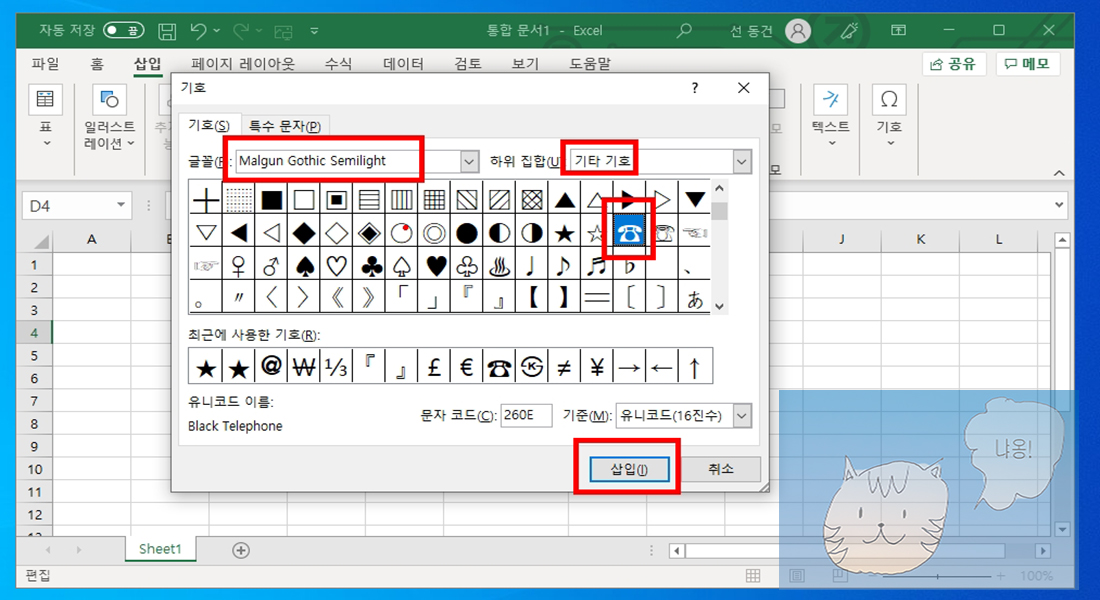The width and height of the screenshot is (1100, 600).
Task: Open the 글꼴 font dropdown arrow
Action: [x=469, y=161]
